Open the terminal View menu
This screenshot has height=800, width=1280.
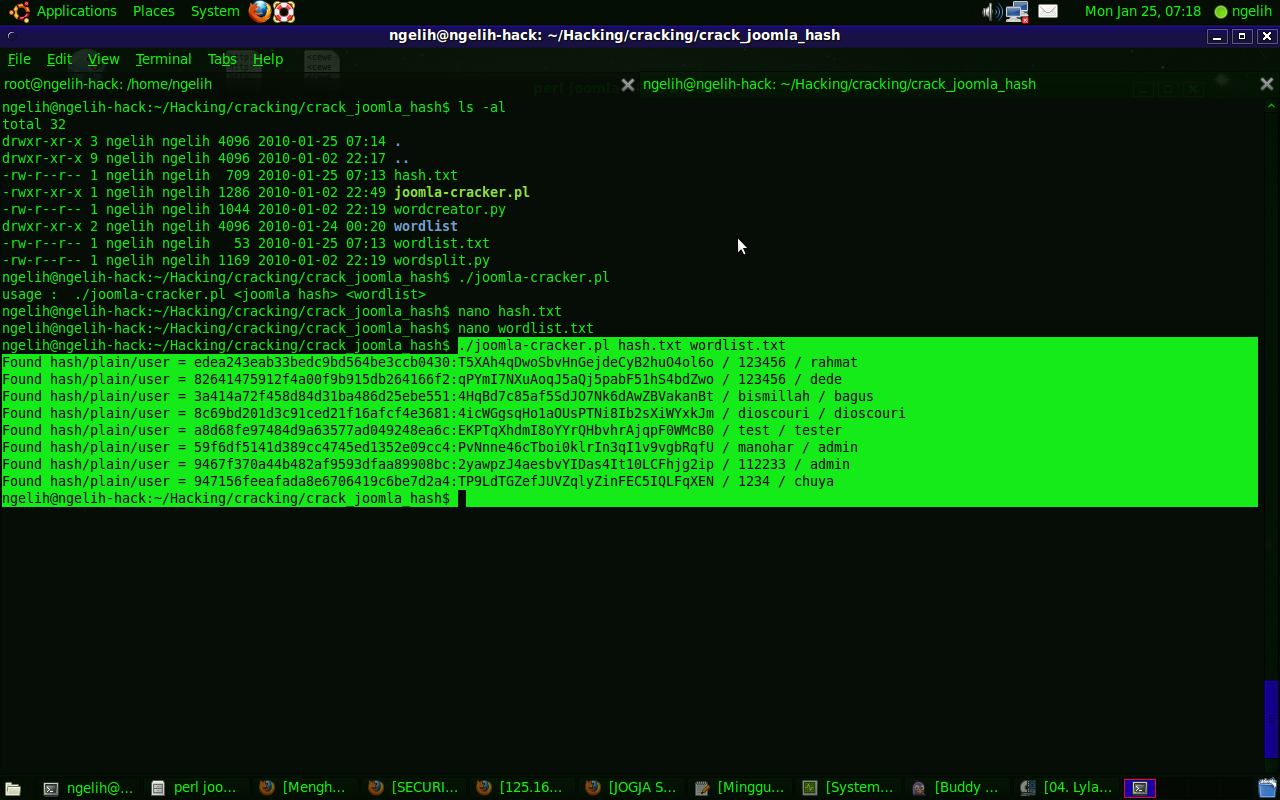103,59
